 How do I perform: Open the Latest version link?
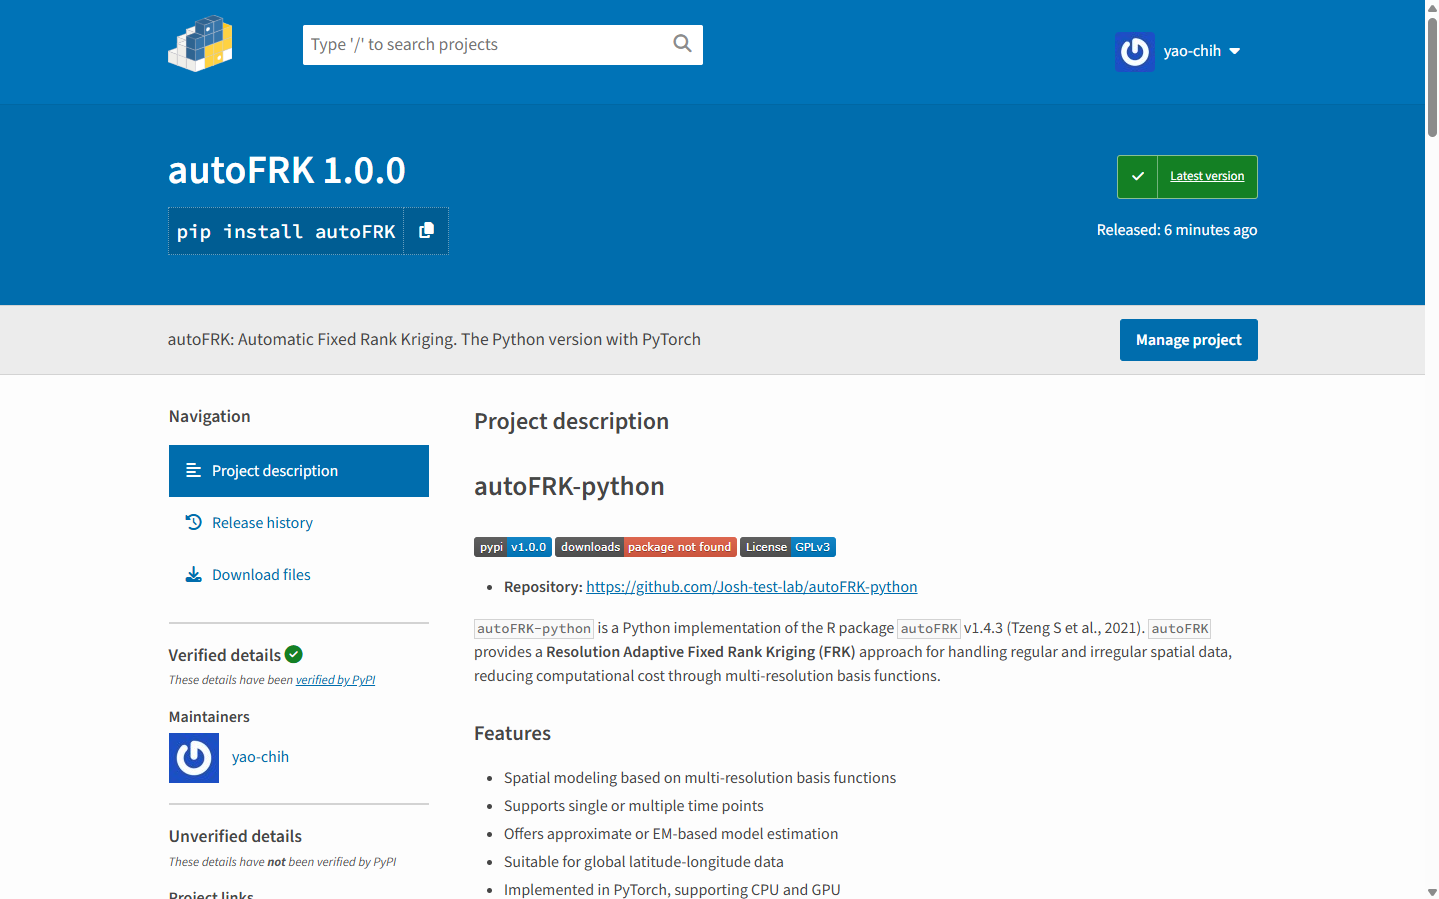coord(1207,177)
